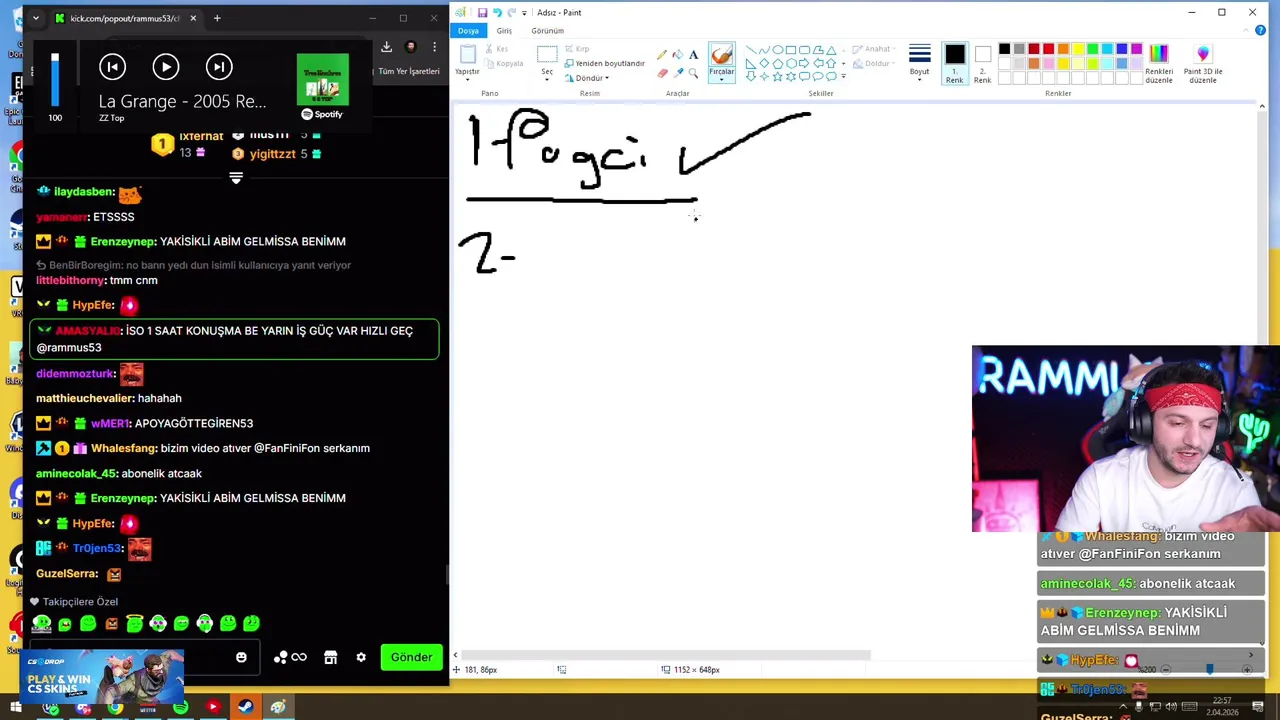1280x720 pixels.
Task: Choose the Line shape in Şekiller gallery
Action: click(x=751, y=50)
